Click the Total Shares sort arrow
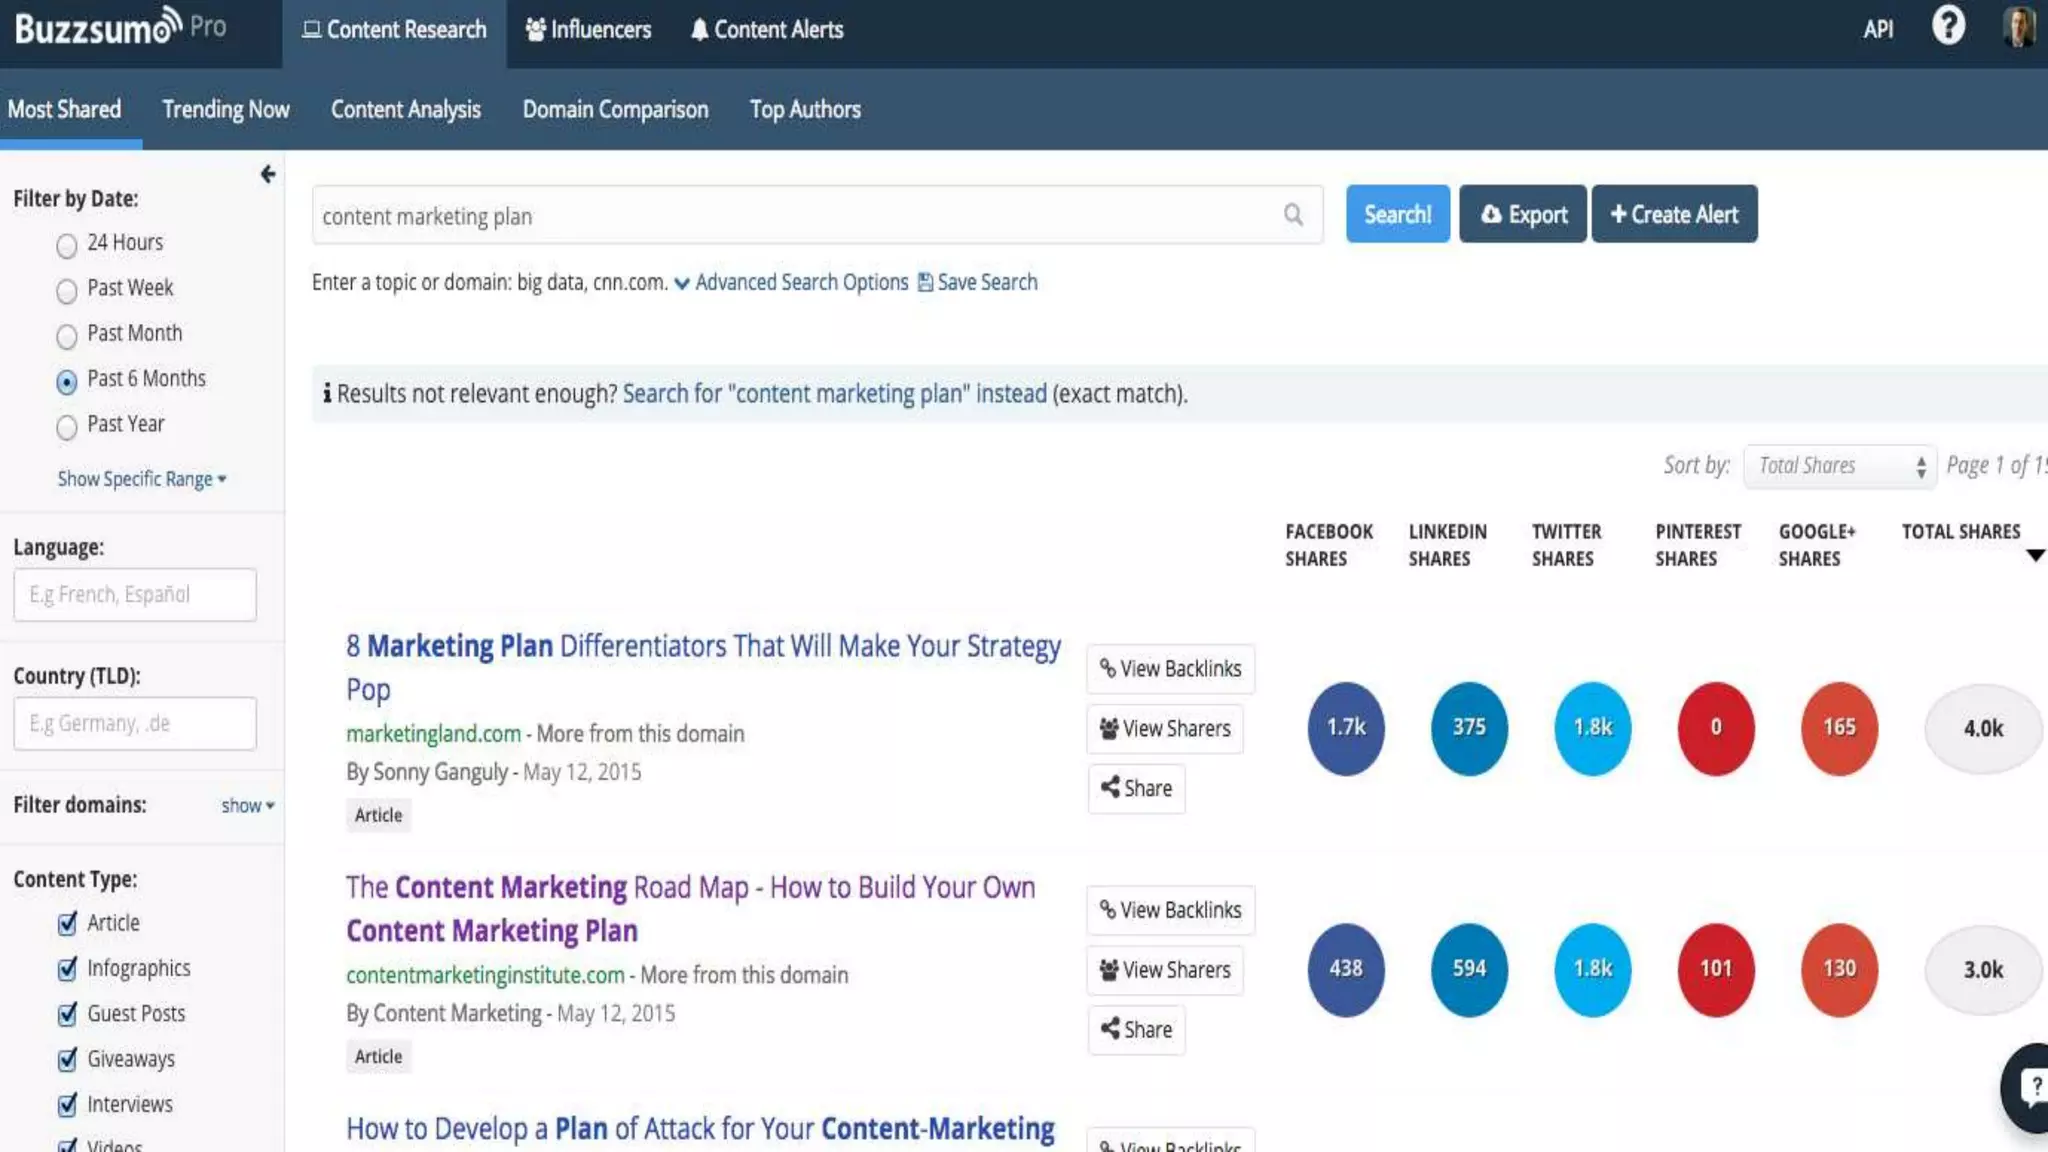The image size is (2048, 1152). click(2034, 555)
